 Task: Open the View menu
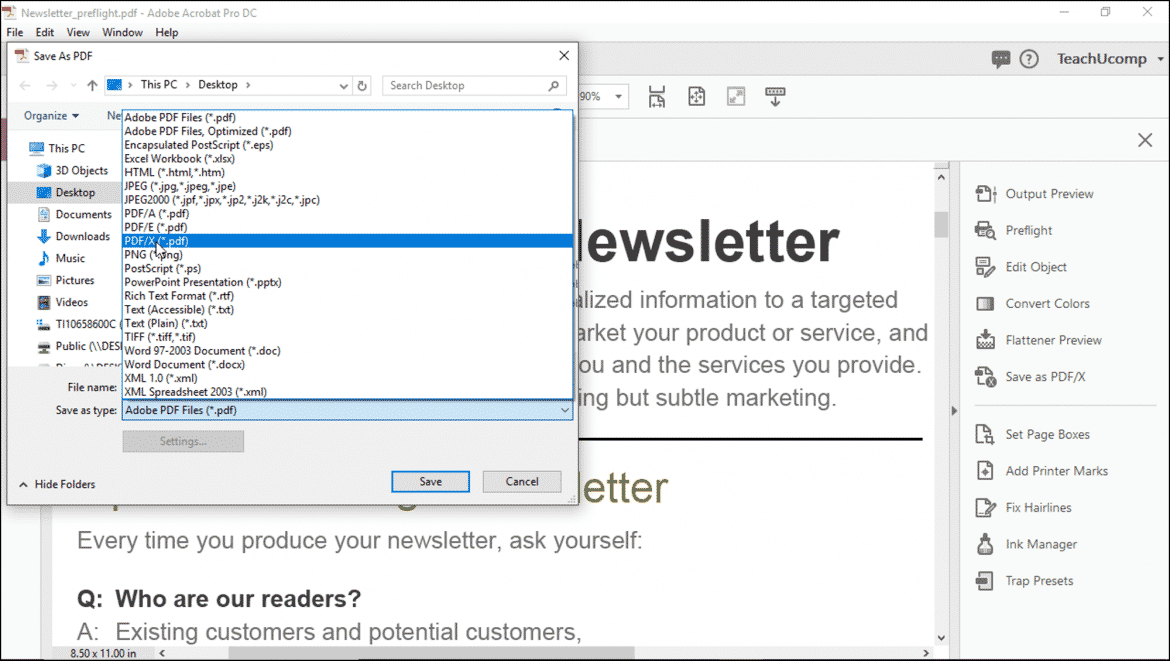pyautogui.click(x=77, y=31)
